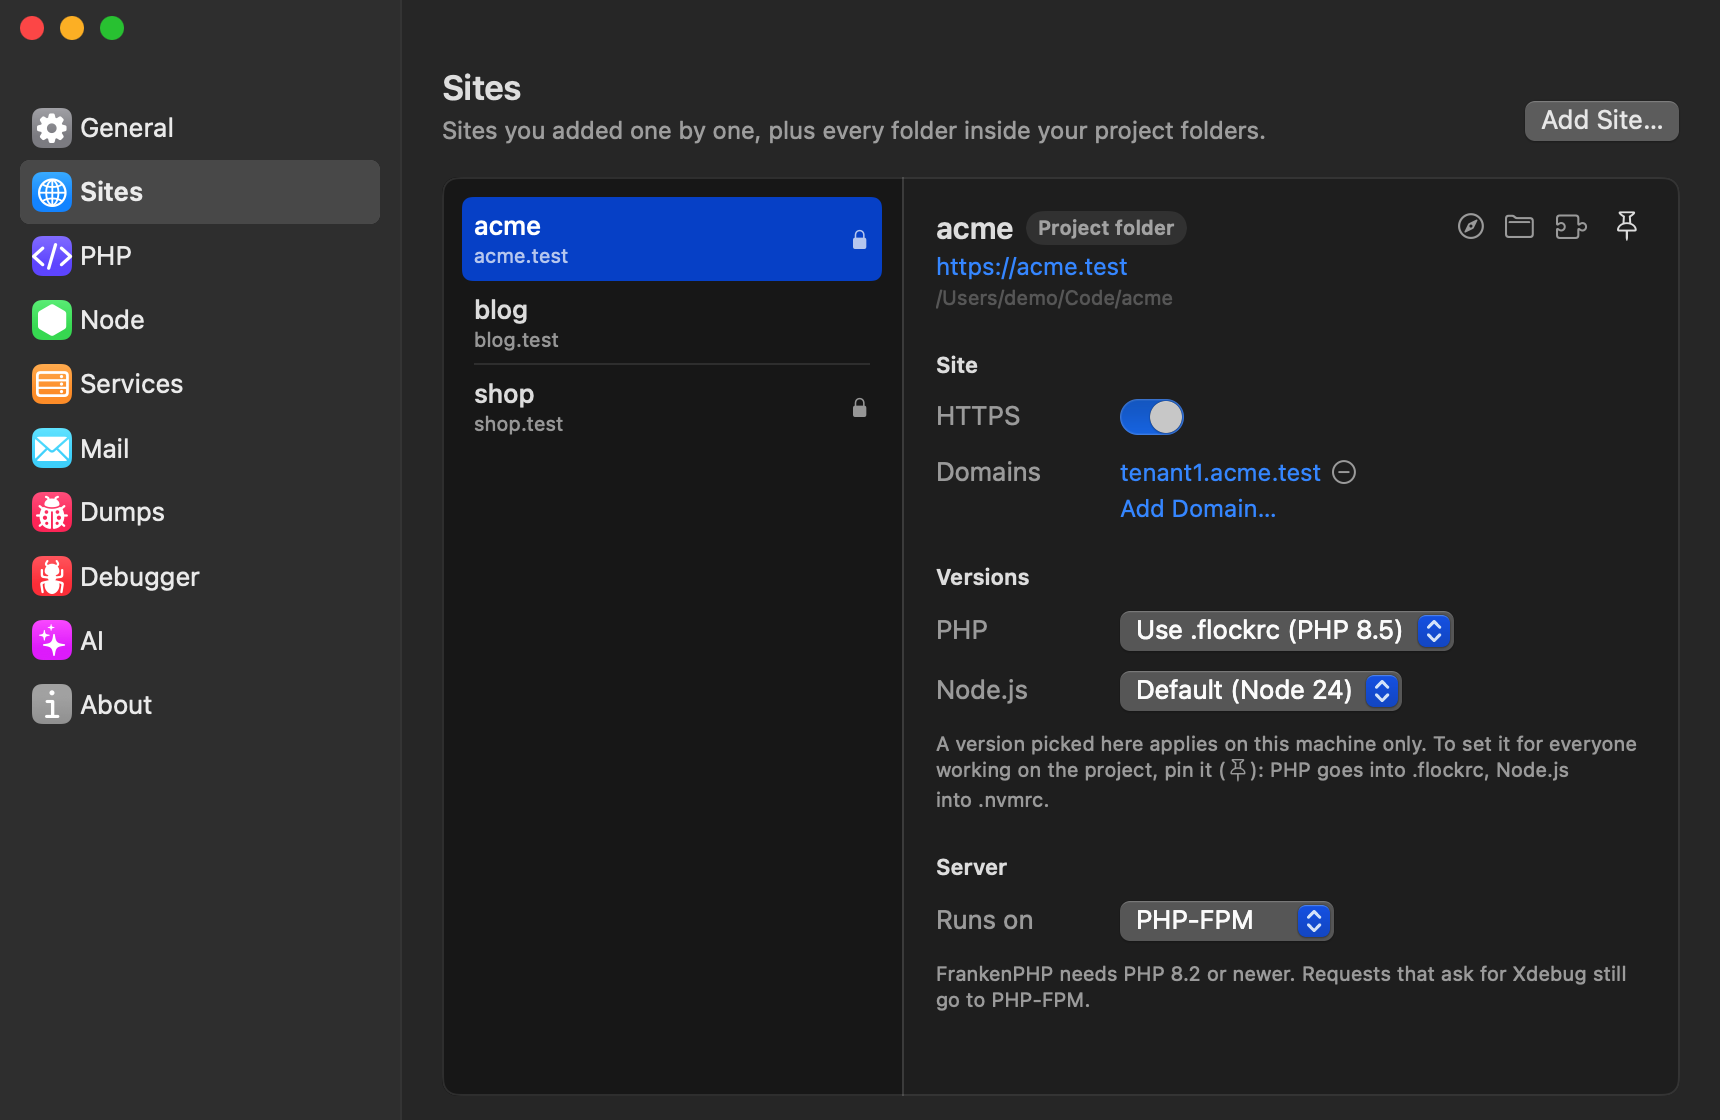Open the Mail envelope icon
Screen dimensions: 1720x1120
(52, 448)
